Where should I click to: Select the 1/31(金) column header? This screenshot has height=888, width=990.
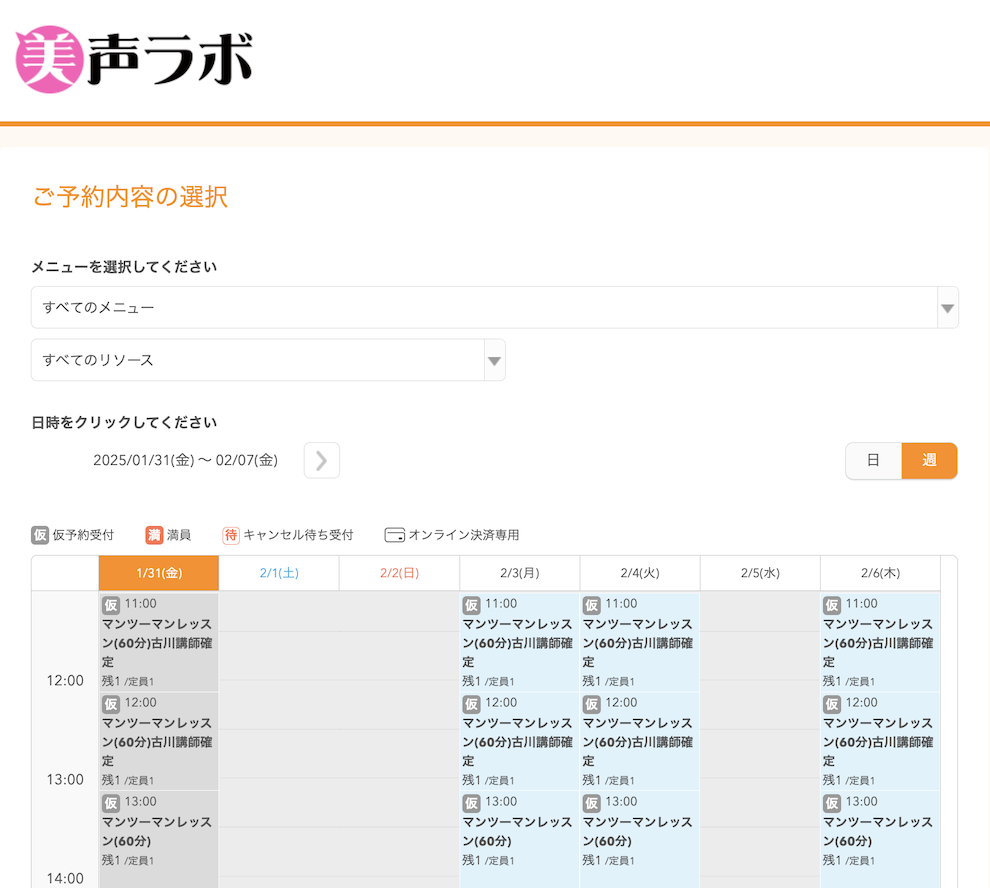pyautogui.click(x=158, y=573)
